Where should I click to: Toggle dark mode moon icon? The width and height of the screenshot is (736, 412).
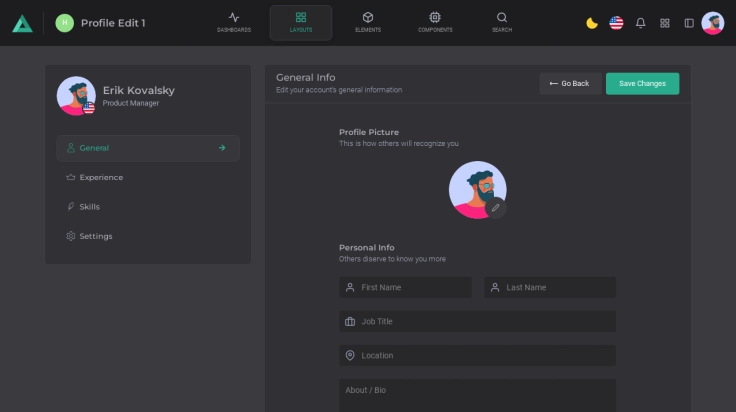(592, 23)
